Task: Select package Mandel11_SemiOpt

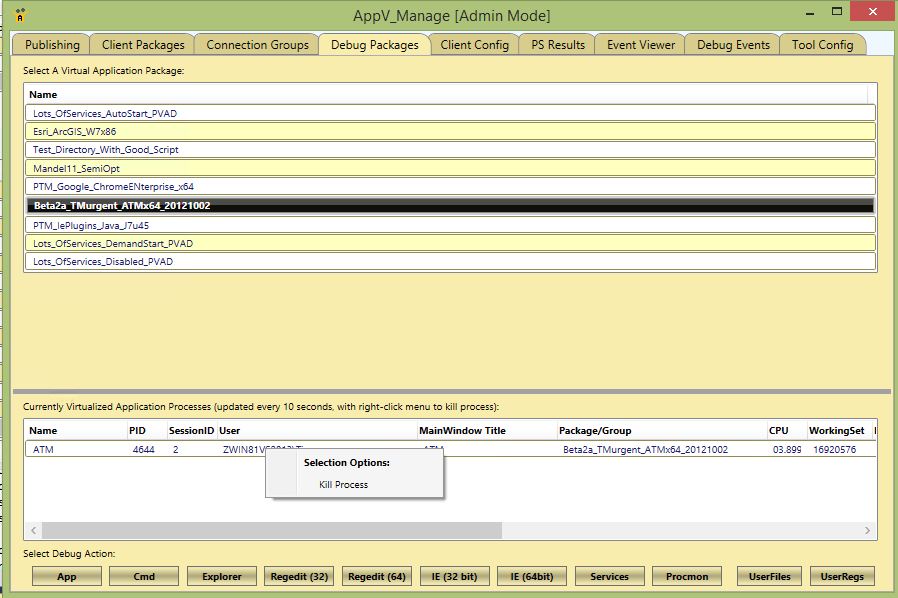Action: click(450, 168)
